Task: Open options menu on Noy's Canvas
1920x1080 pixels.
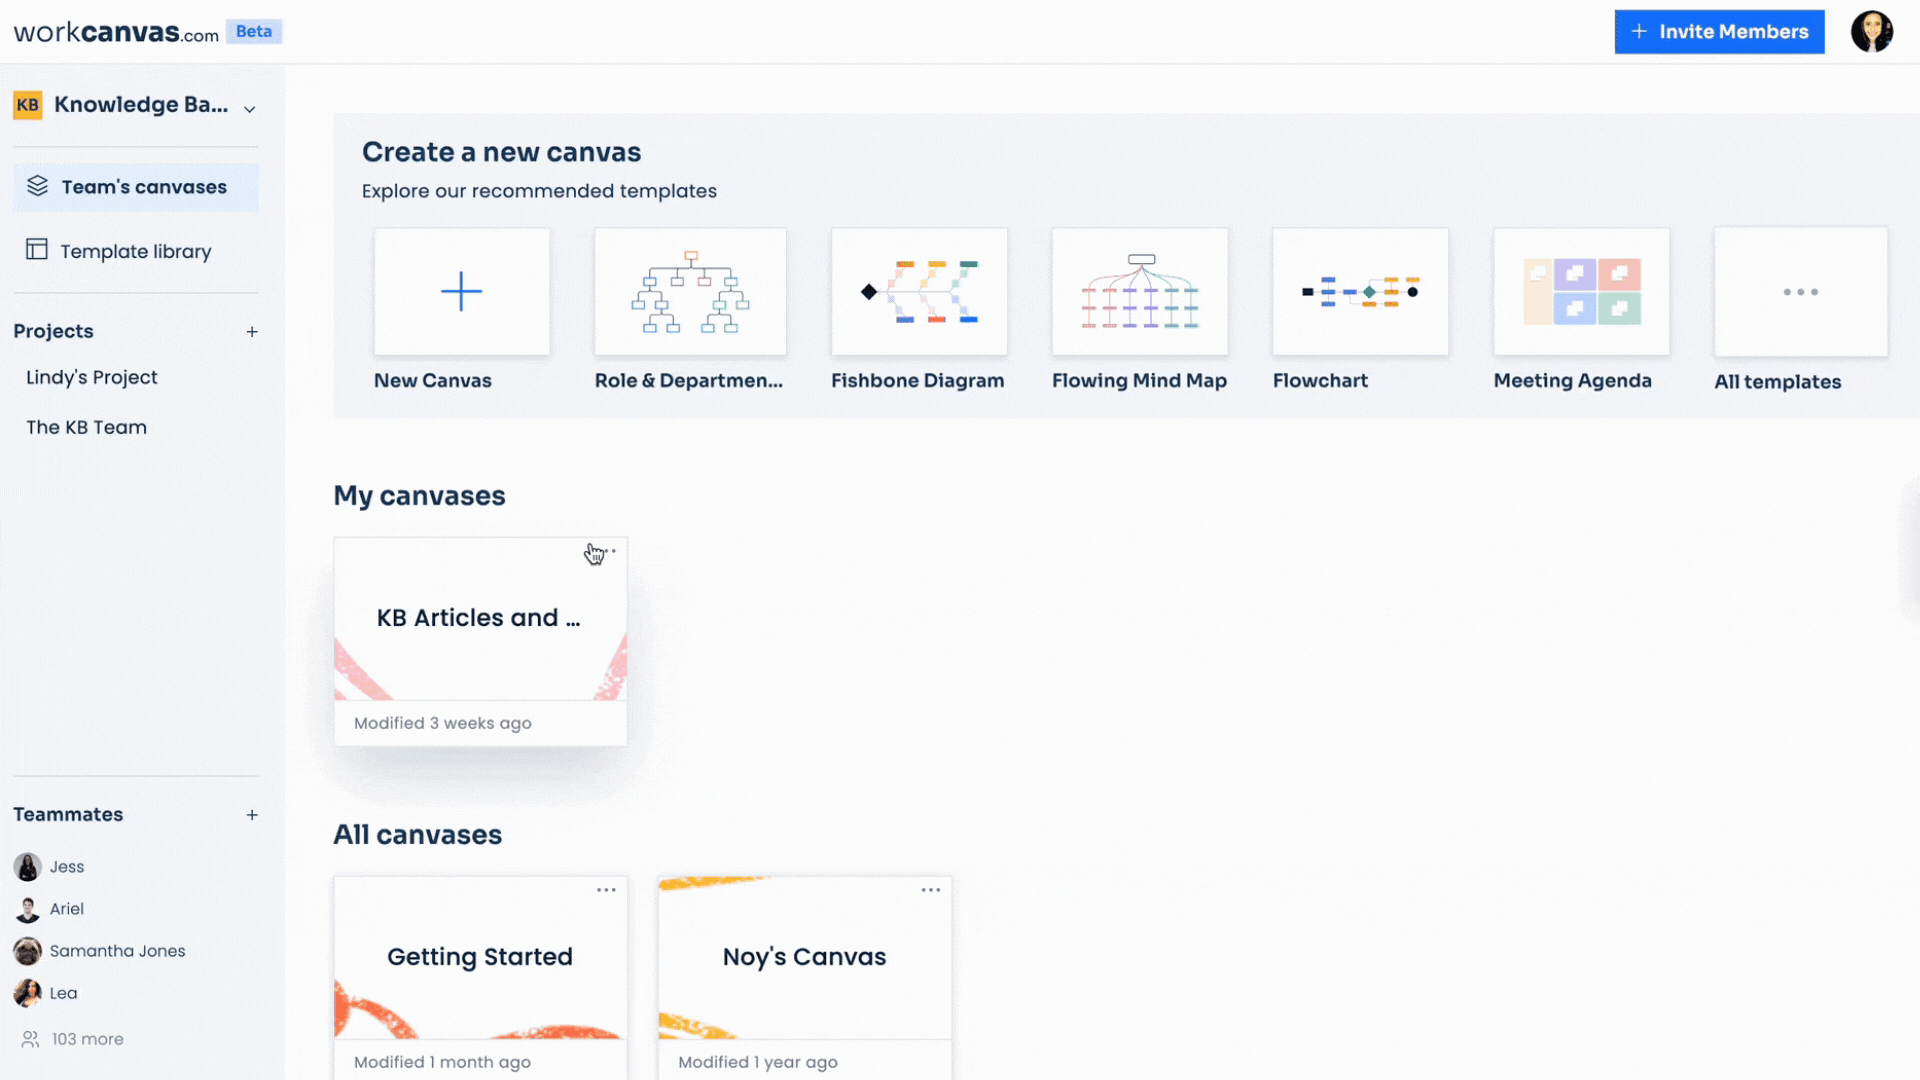Action: pos(931,889)
